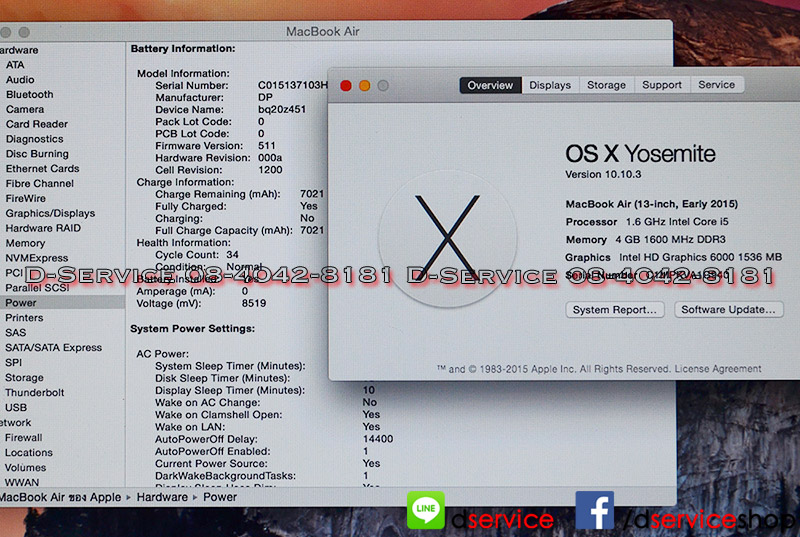Minimize the About This Mac window
The height and width of the screenshot is (537, 800).
364,86
